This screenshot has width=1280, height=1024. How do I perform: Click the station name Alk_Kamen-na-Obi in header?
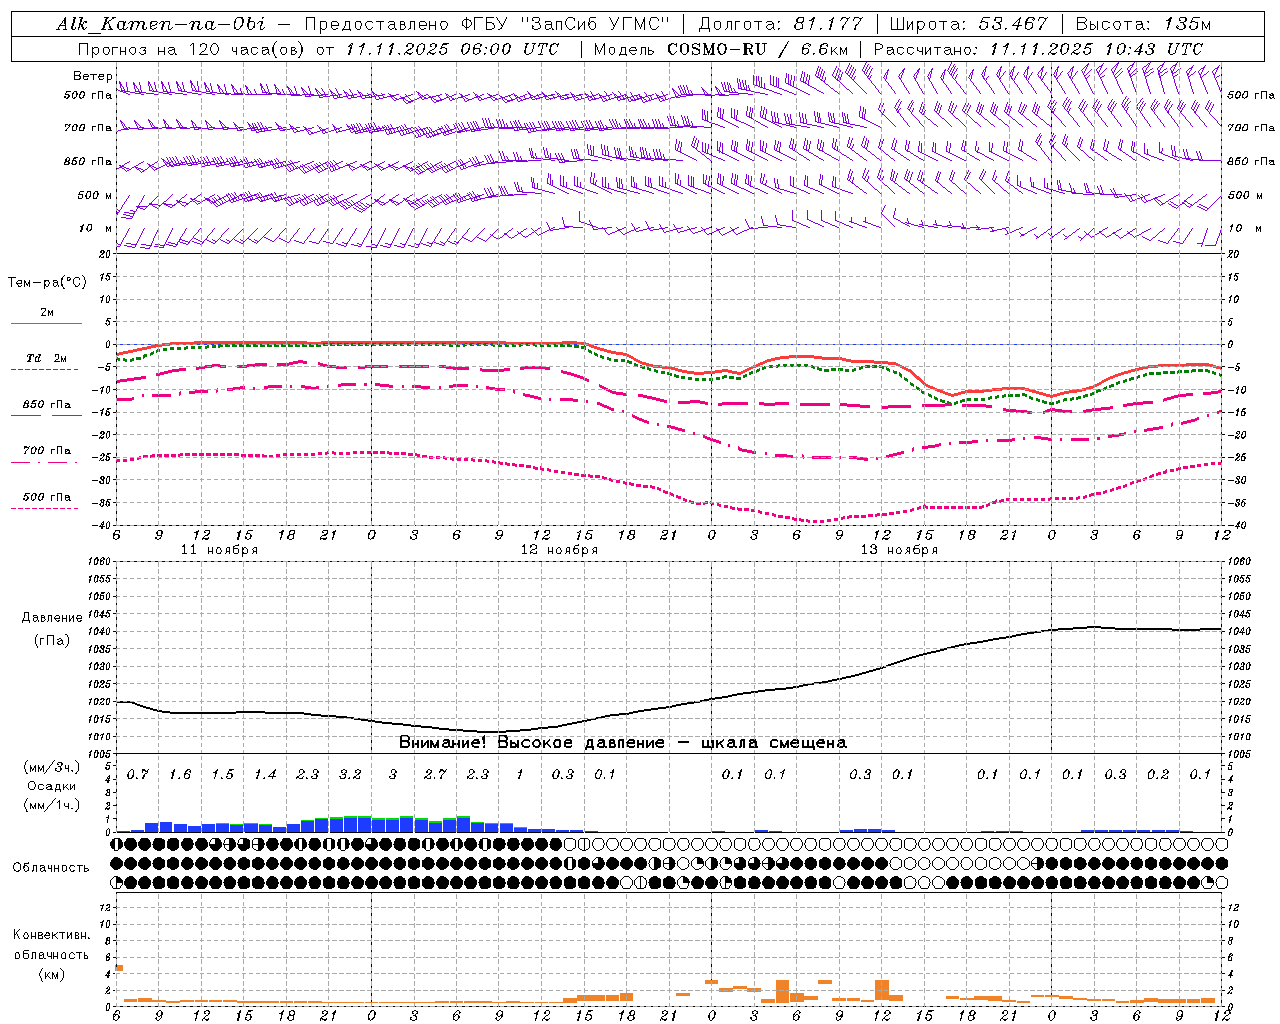click(160, 24)
